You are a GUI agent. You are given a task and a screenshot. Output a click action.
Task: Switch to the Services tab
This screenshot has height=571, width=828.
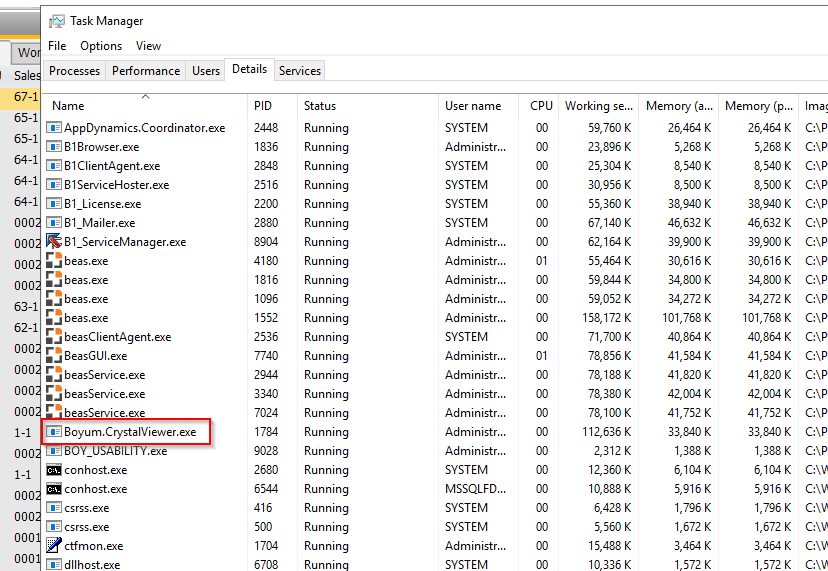[x=300, y=71]
